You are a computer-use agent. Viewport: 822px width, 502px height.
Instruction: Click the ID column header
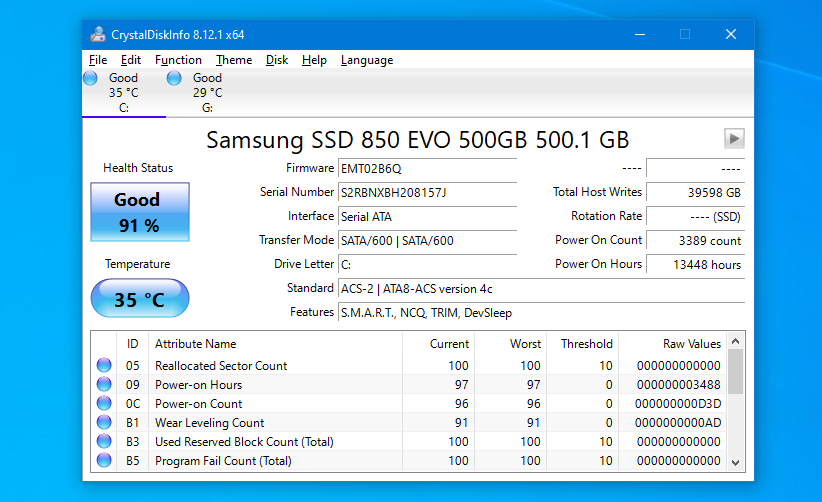point(133,344)
